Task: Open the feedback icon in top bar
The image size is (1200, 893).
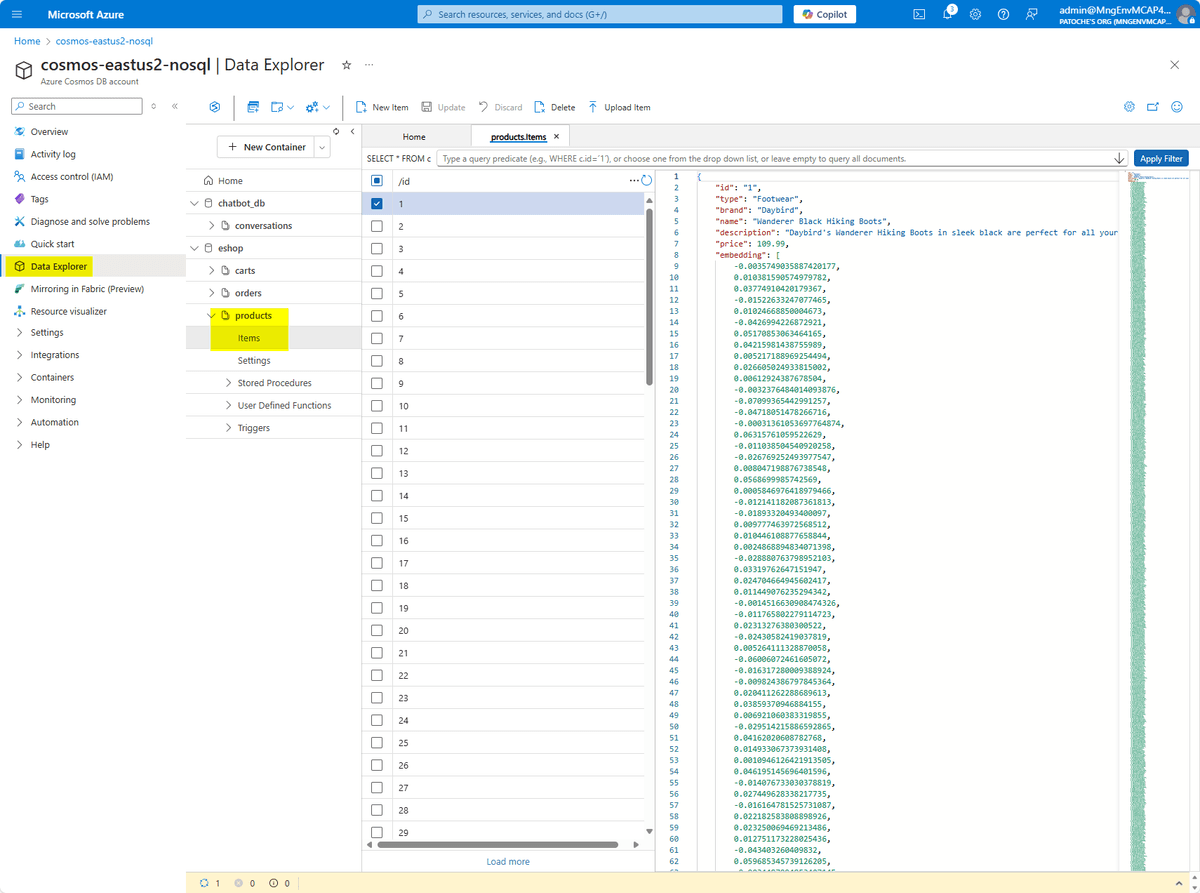Action: click(x=1031, y=14)
